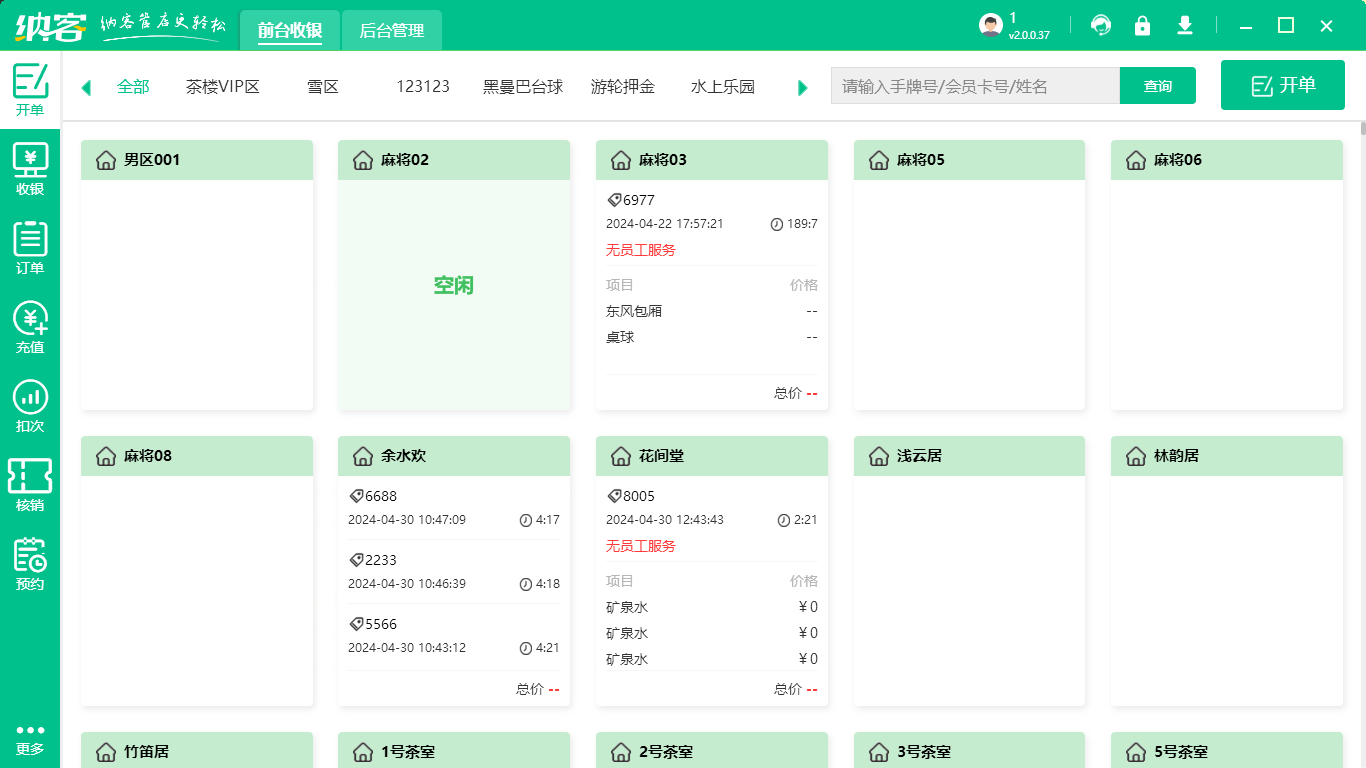This screenshot has width=1366, height=768.
Task: Click the member card search input field
Action: point(975,86)
